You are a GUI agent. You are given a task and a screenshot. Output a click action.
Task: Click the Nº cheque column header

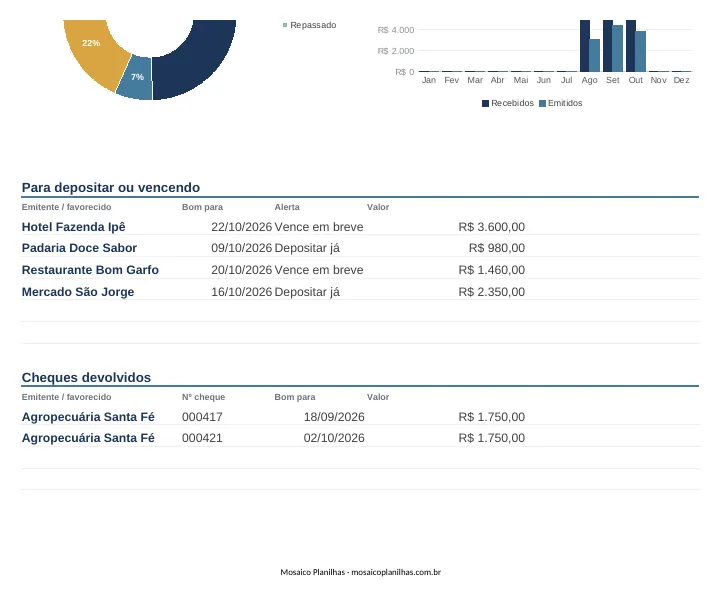204,397
